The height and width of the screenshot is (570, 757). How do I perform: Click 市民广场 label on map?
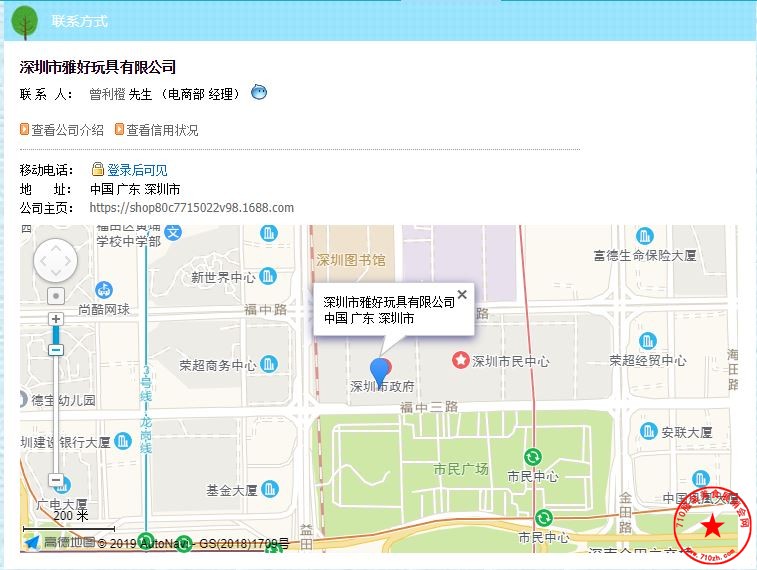pos(461,469)
